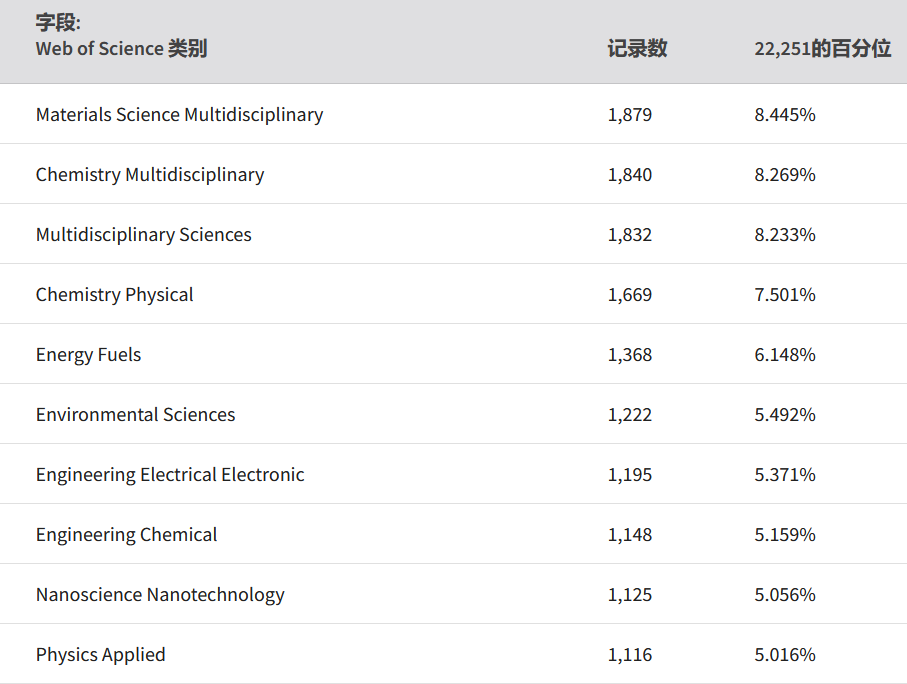The image size is (907, 684).
Task: Open the Environmental Sciences entry
Action: [135, 414]
